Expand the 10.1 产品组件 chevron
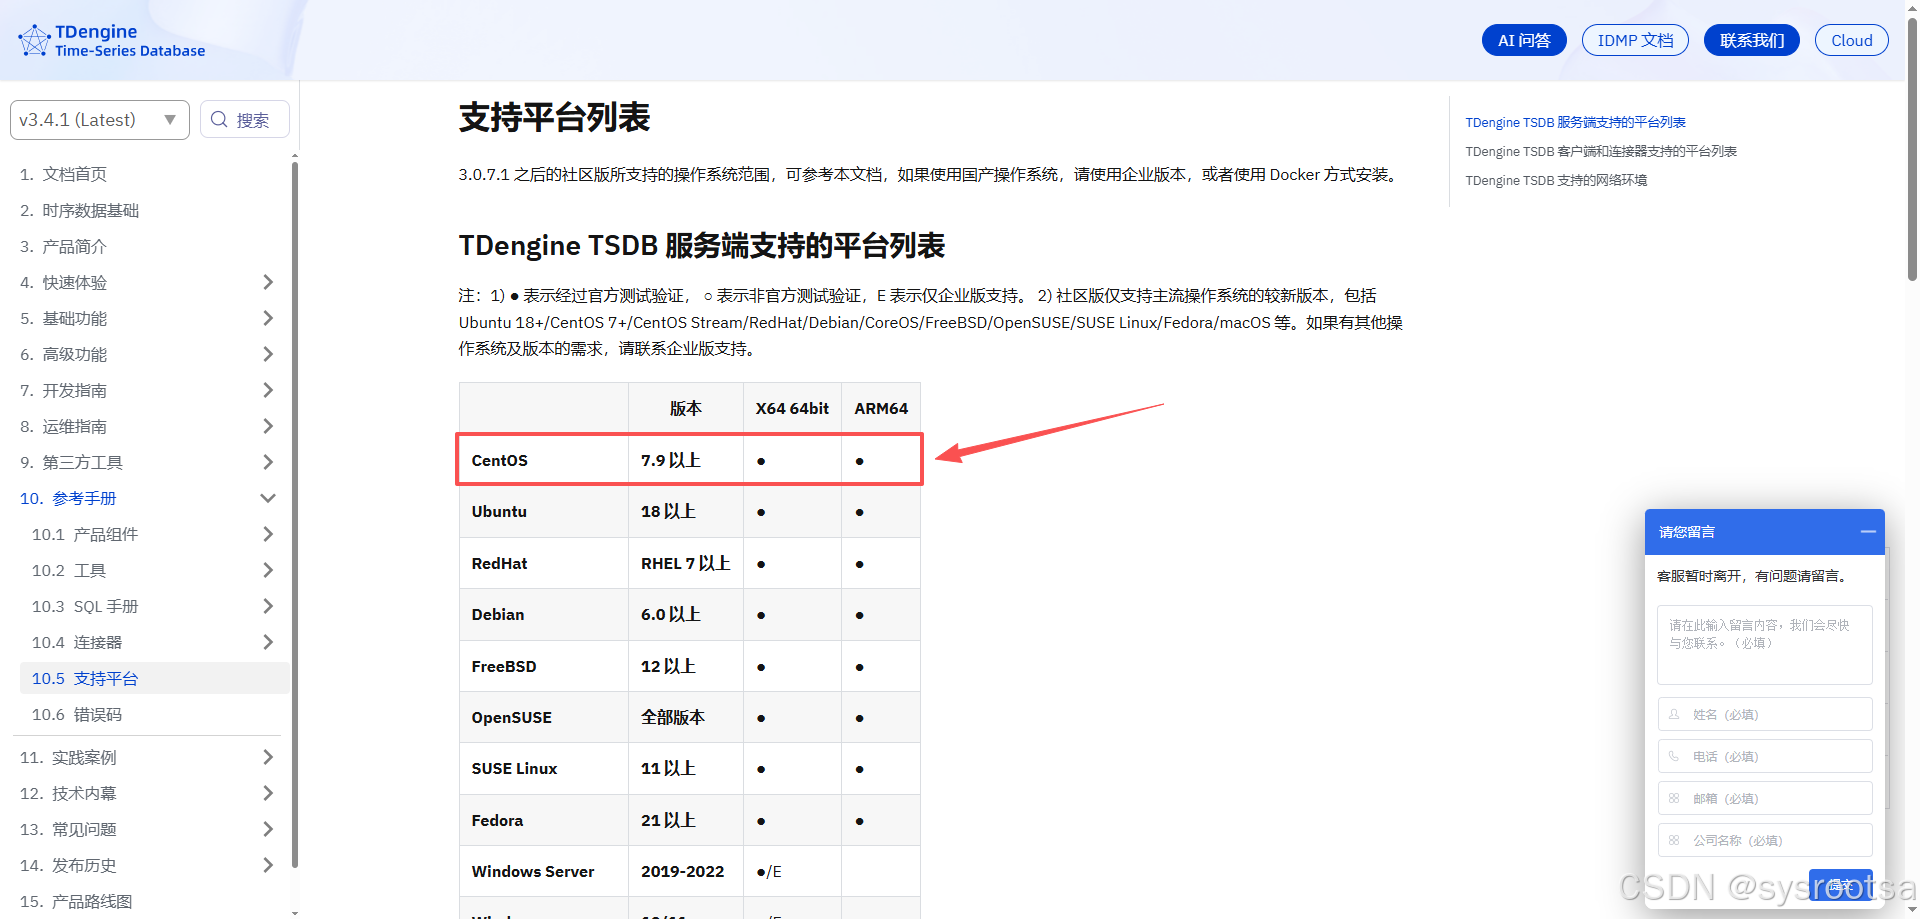The image size is (1920, 919). 268,534
